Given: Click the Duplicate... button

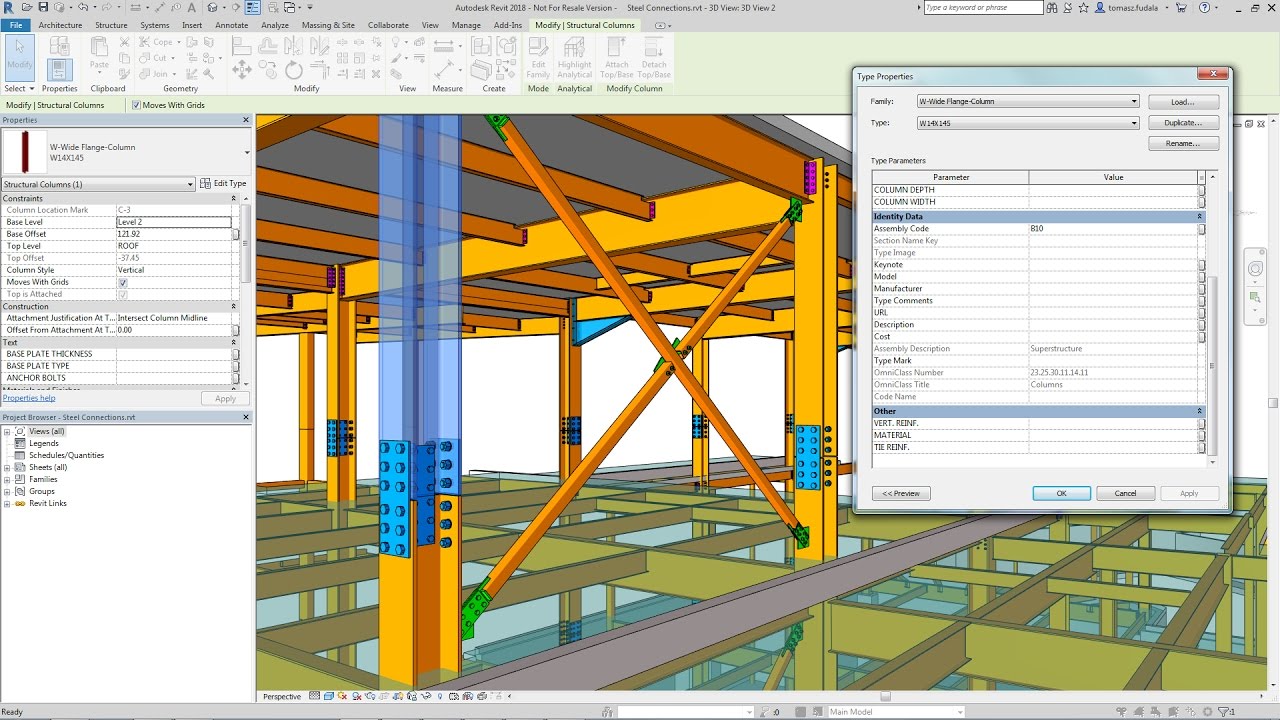Looking at the screenshot, I should pyautogui.click(x=1183, y=123).
